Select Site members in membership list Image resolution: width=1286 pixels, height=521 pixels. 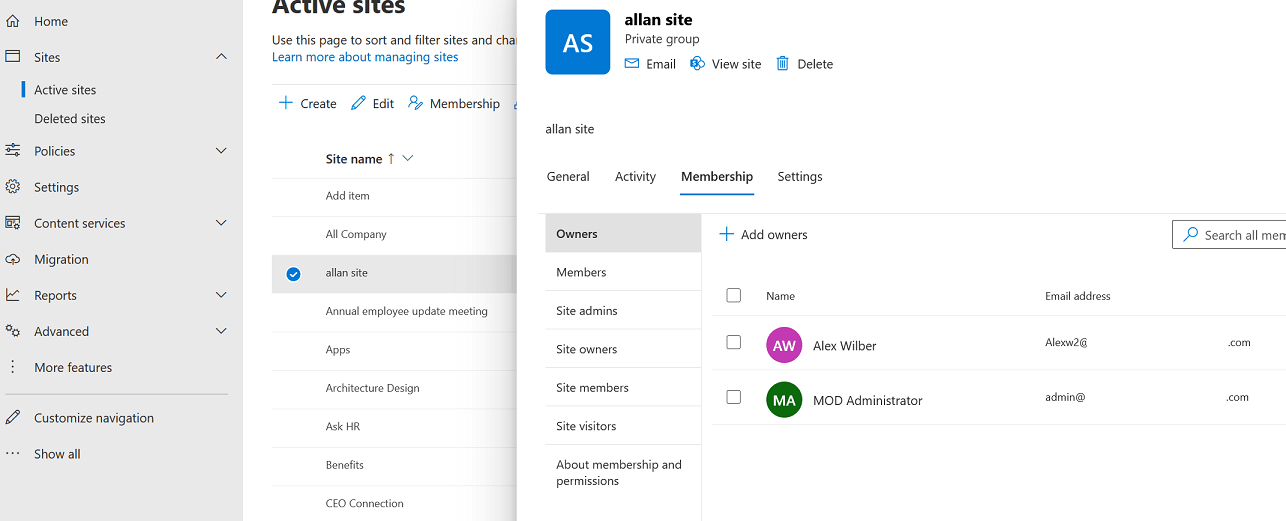[x=623, y=387]
